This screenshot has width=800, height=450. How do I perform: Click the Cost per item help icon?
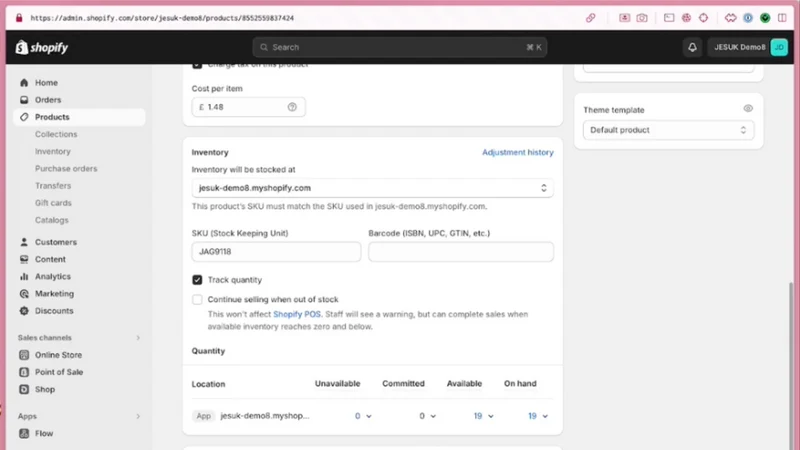click(292, 107)
